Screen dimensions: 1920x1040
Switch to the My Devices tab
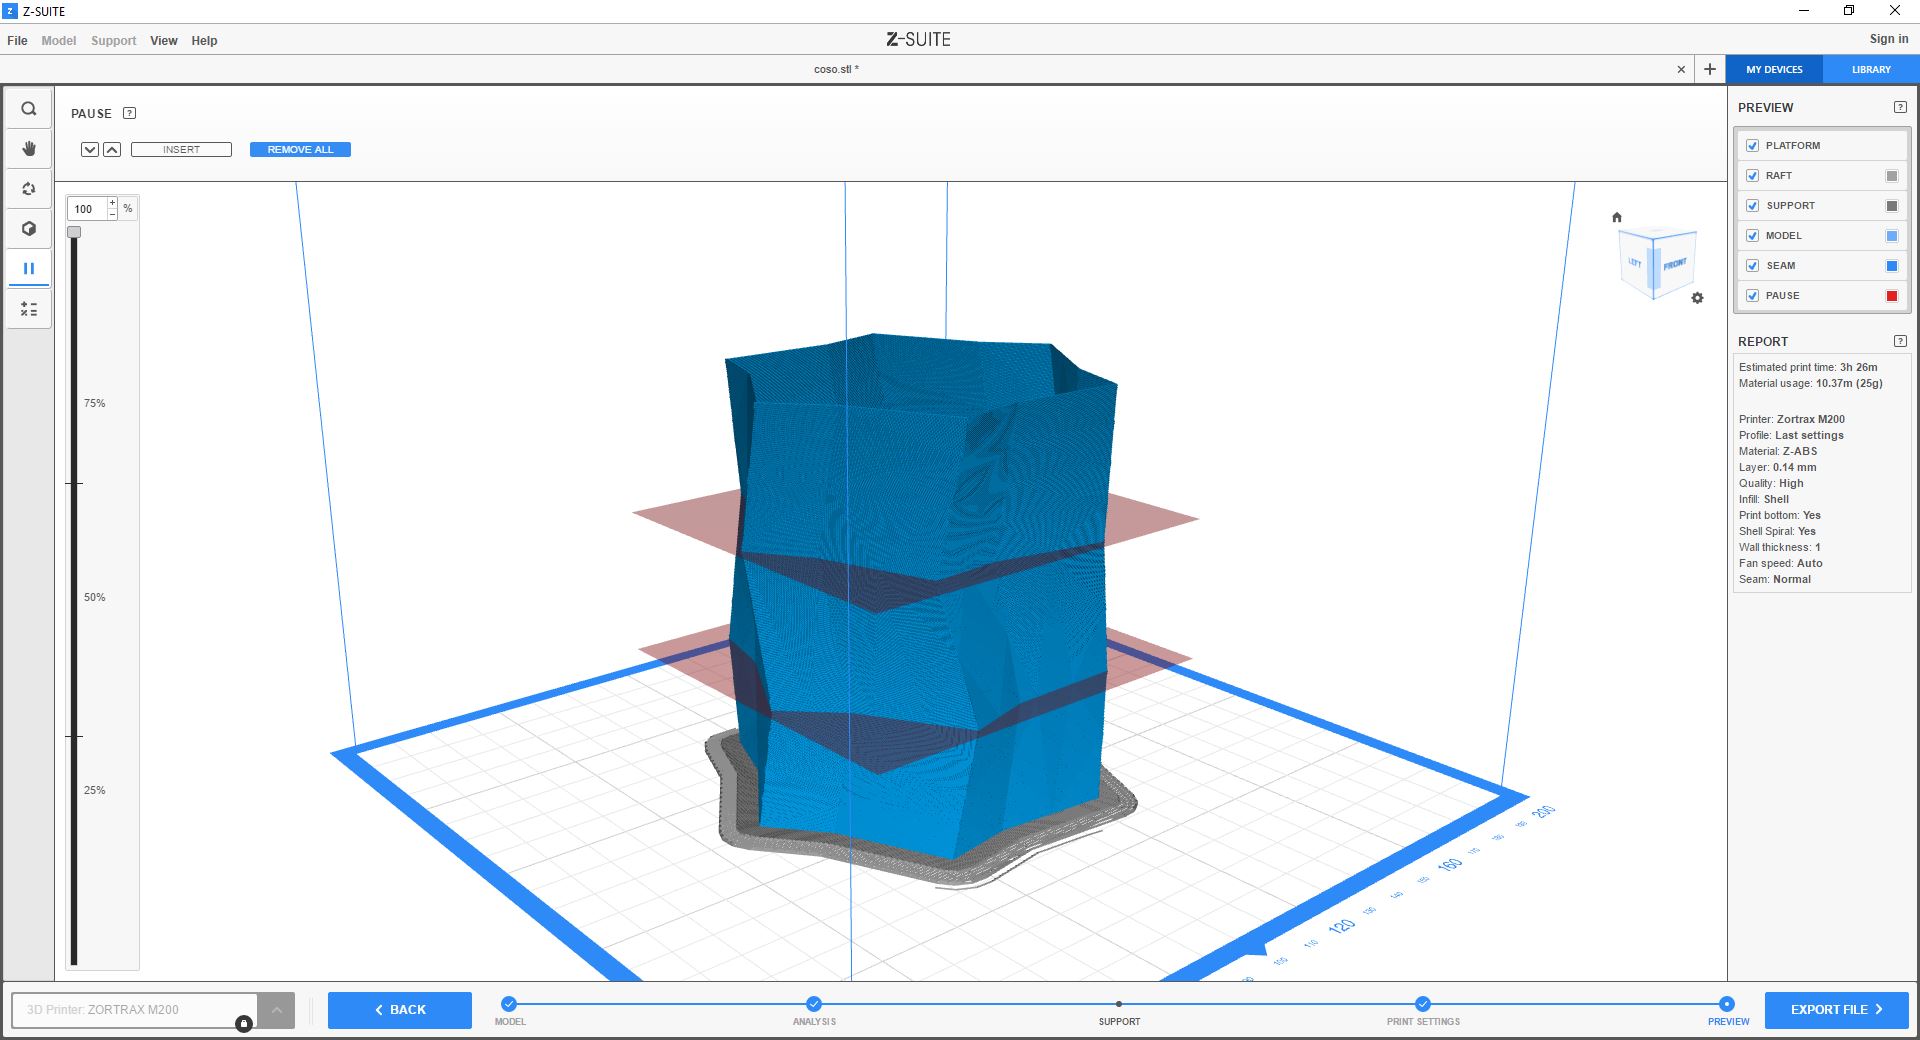1775,69
